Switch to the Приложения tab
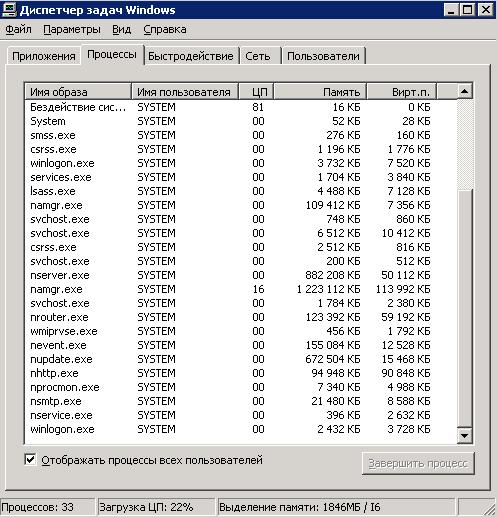Viewport: 498px width, 517px height. (x=44, y=56)
